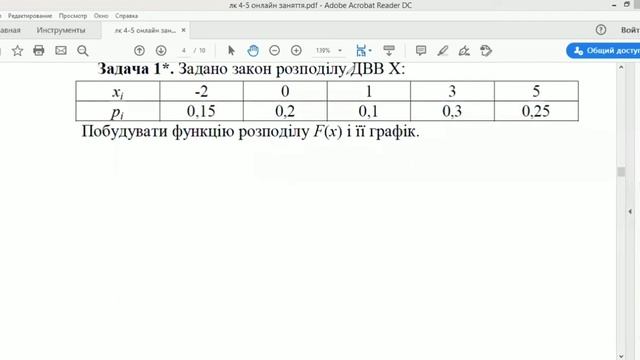
Task: Close the лк 4-5 онлайн document tab
Action: (183, 30)
